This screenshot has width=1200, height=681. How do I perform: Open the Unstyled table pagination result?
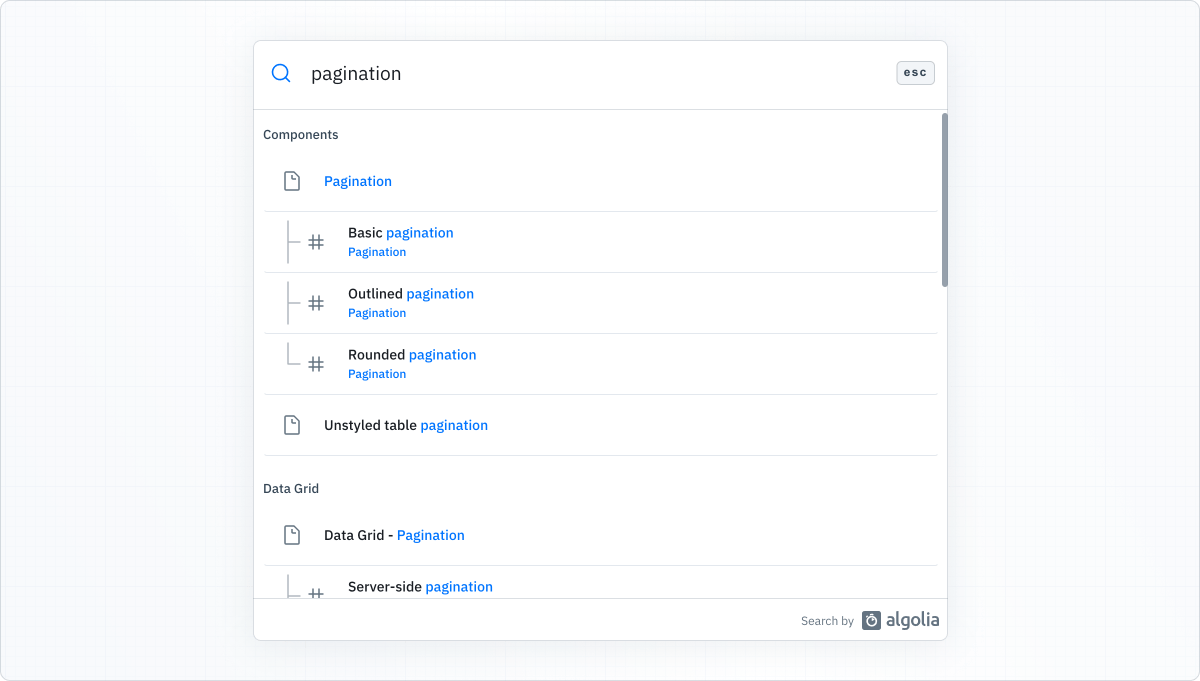pyautogui.click(x=405, y=425)
